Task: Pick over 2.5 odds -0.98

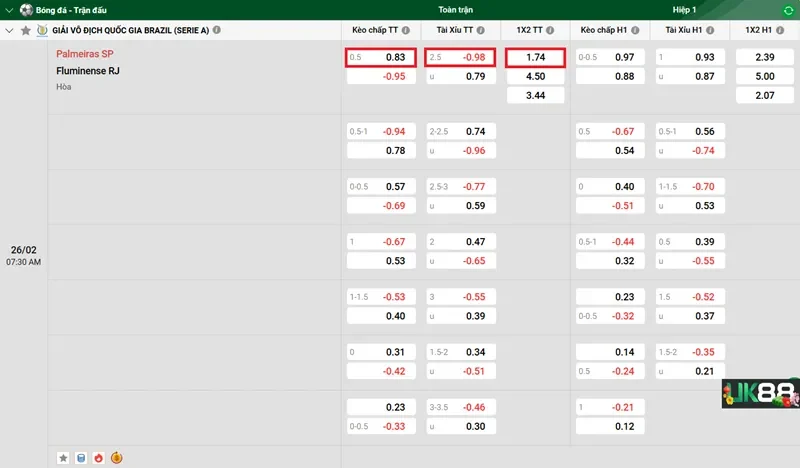Action: tap(460, 57)
